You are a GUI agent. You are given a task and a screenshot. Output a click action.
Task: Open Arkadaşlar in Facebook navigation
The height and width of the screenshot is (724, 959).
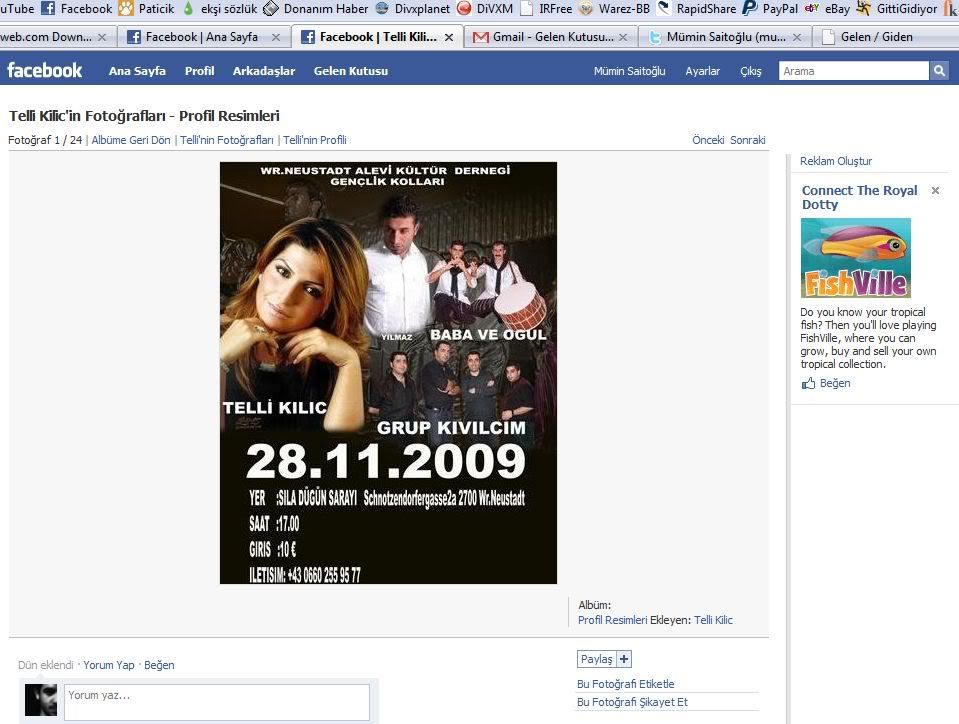coord(264,71)
